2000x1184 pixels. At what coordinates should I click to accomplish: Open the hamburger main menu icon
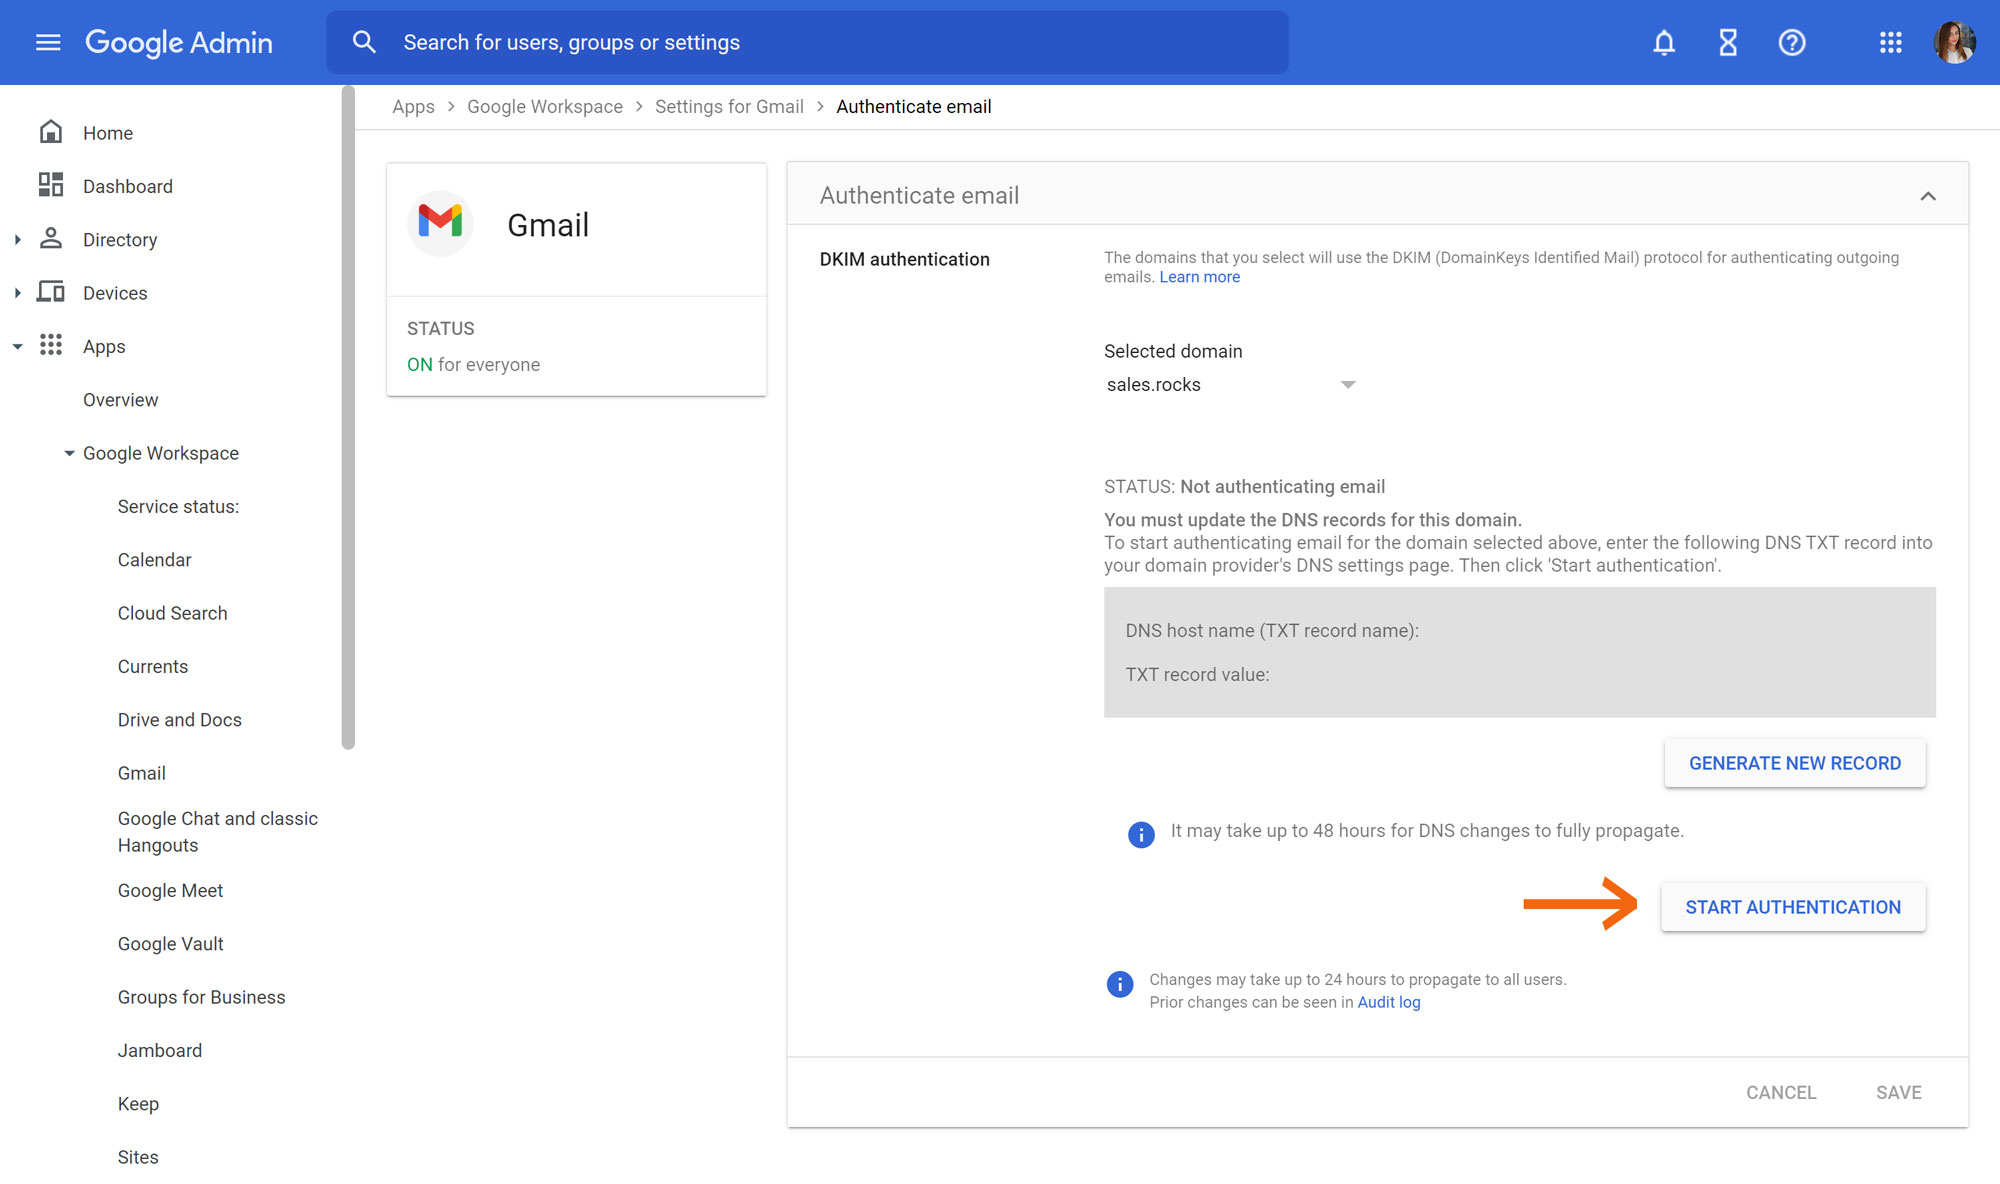[48, 42]
